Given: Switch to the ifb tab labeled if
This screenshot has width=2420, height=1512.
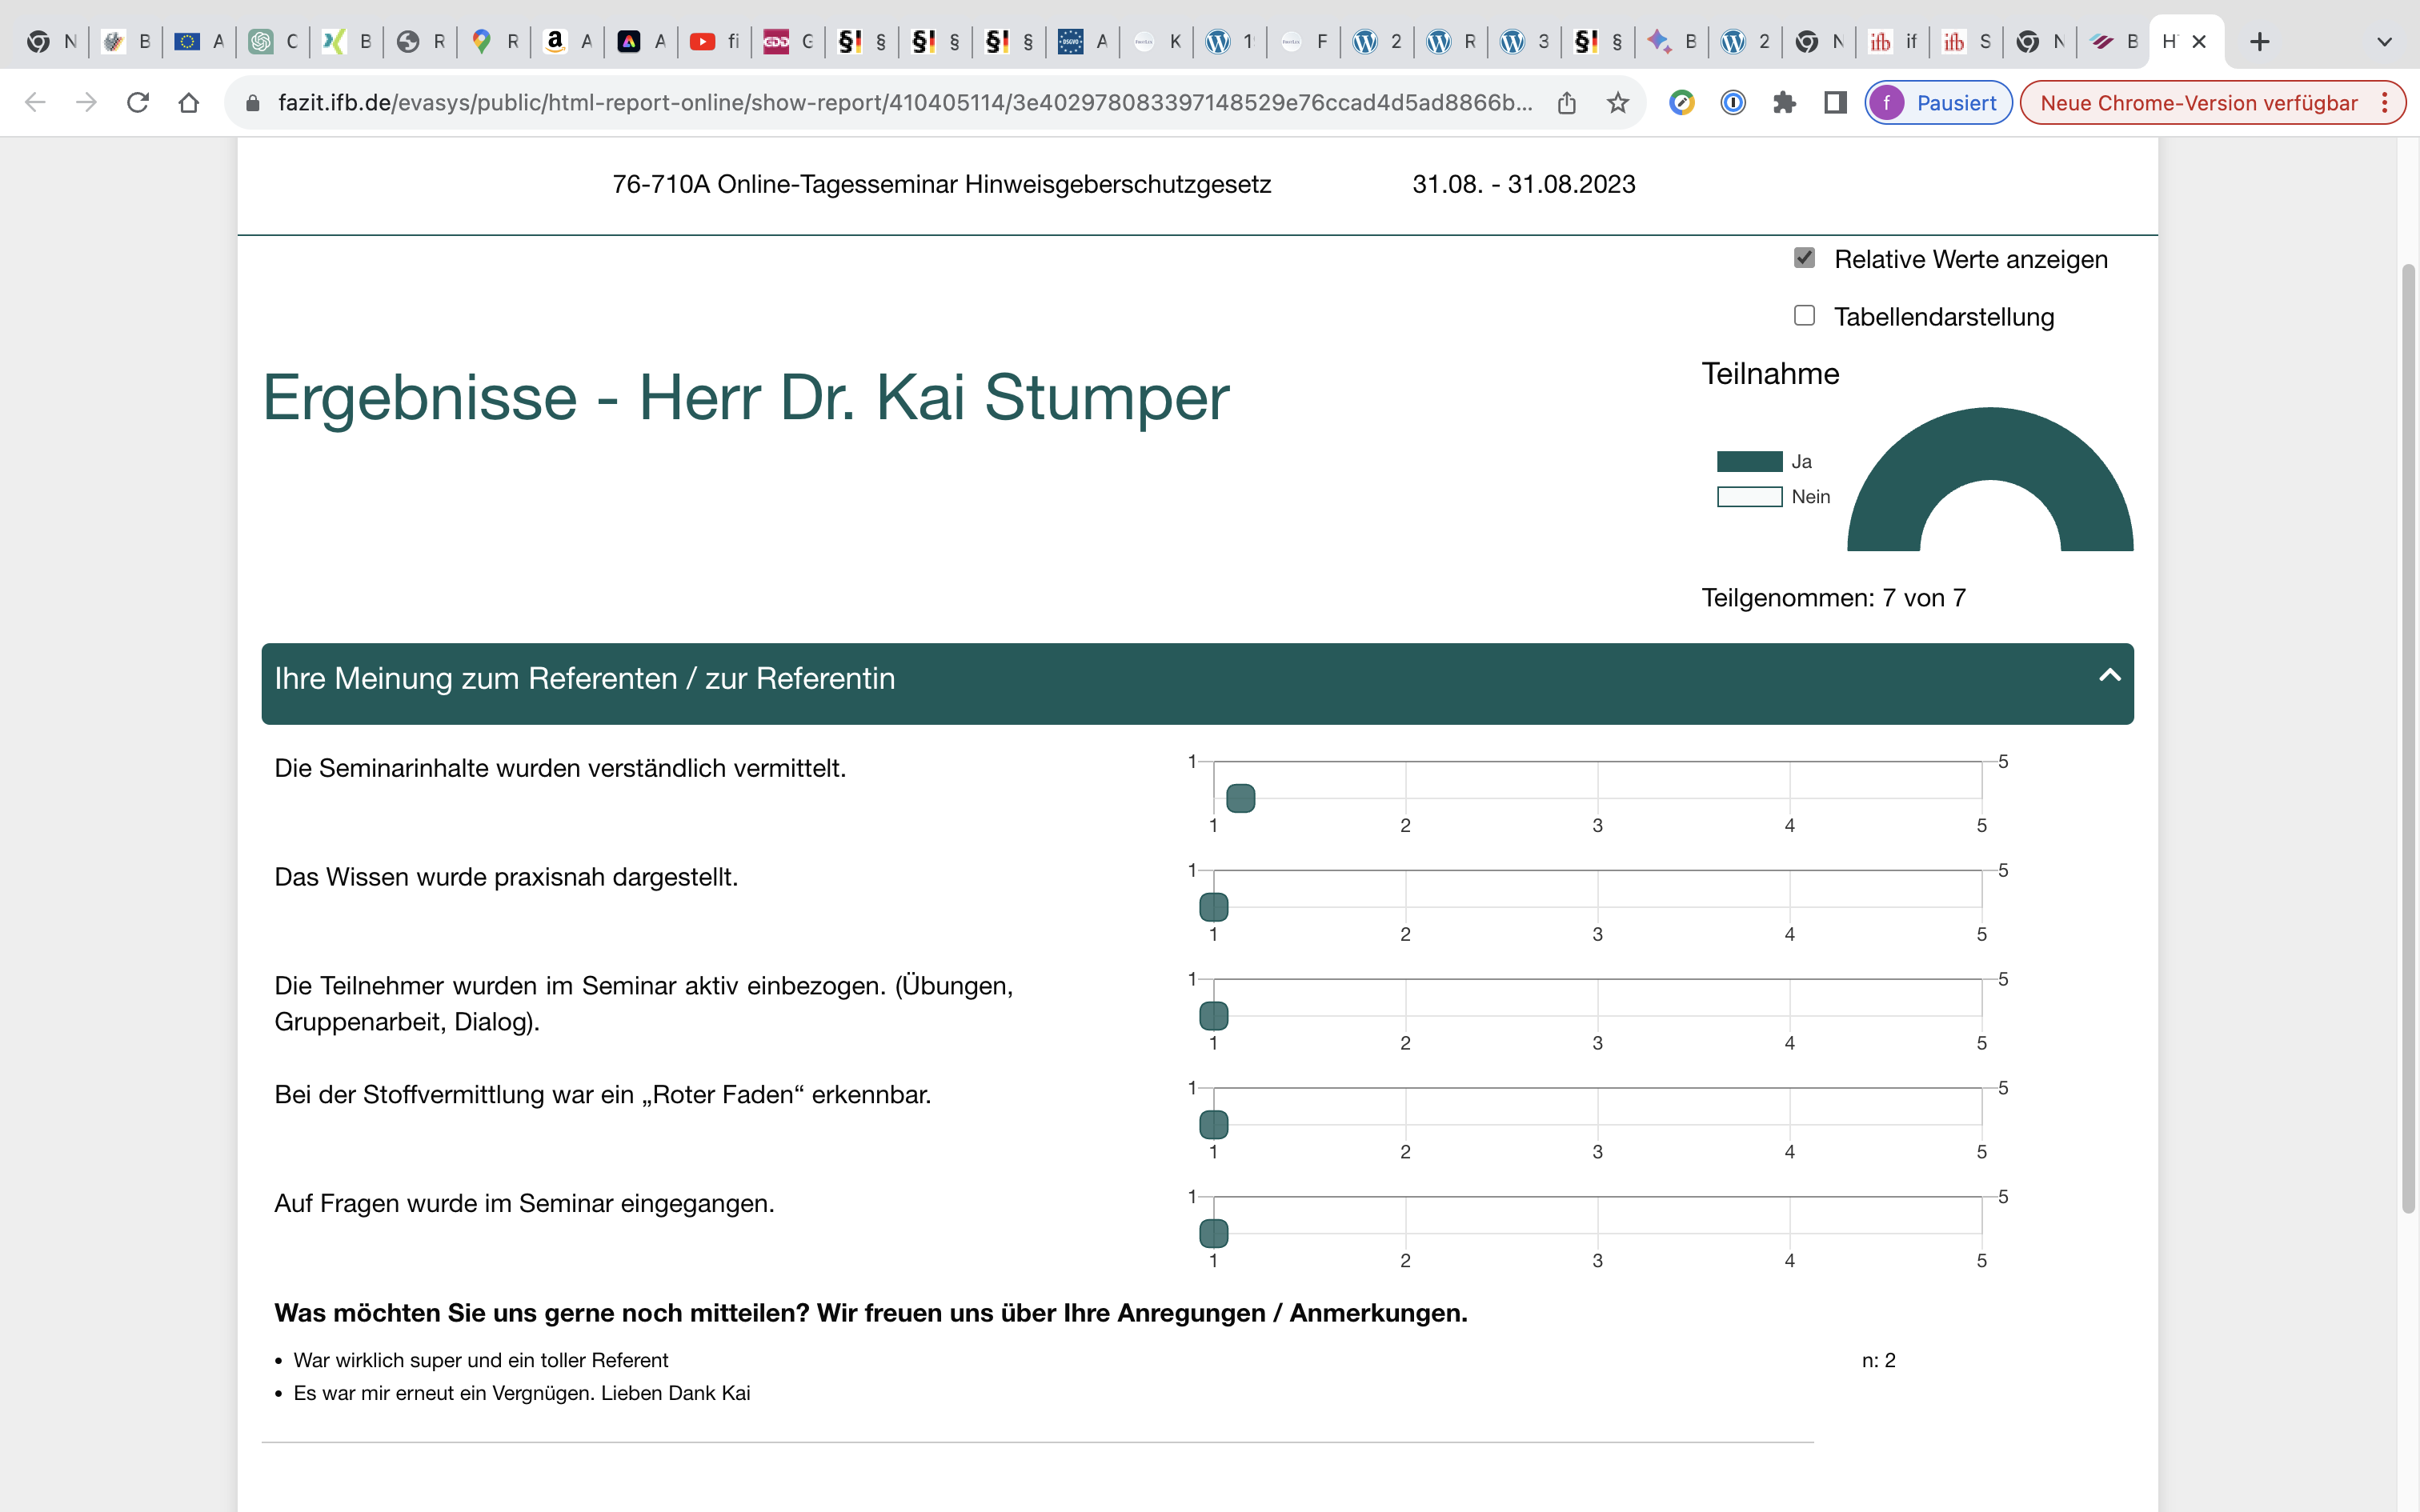Looking at the screenshot, I should point(1892,42).
